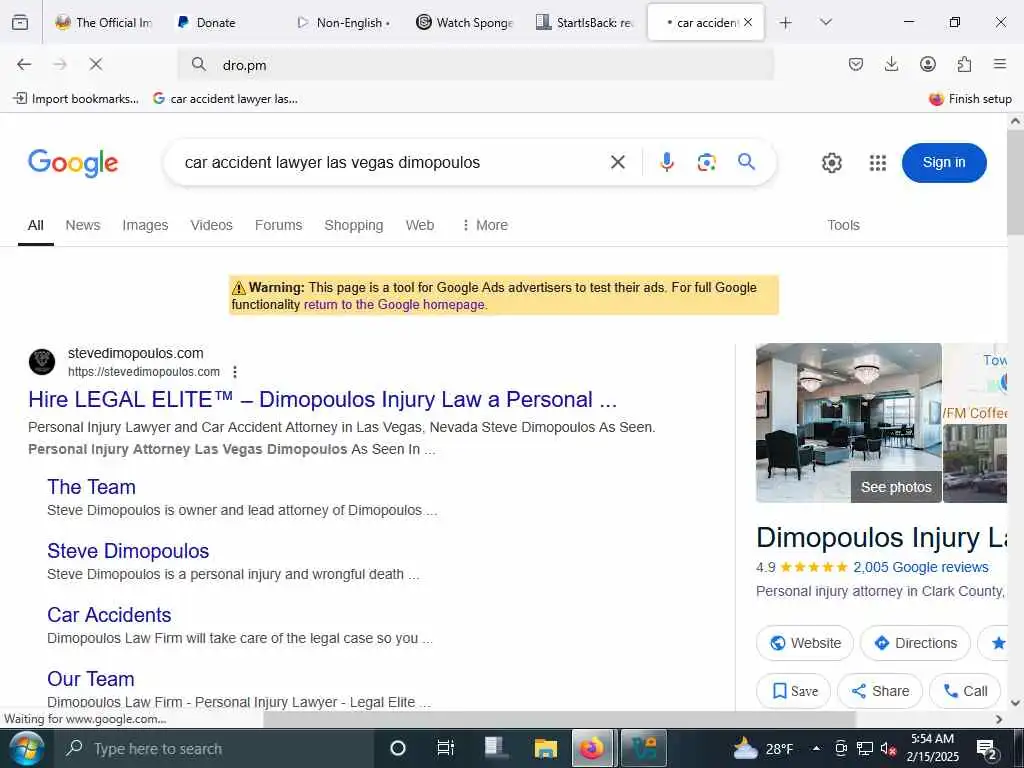Open Task View on the taskbar
Viewport: 1024px width, 768px height.
pyautogui.click(x=445, y=748)
